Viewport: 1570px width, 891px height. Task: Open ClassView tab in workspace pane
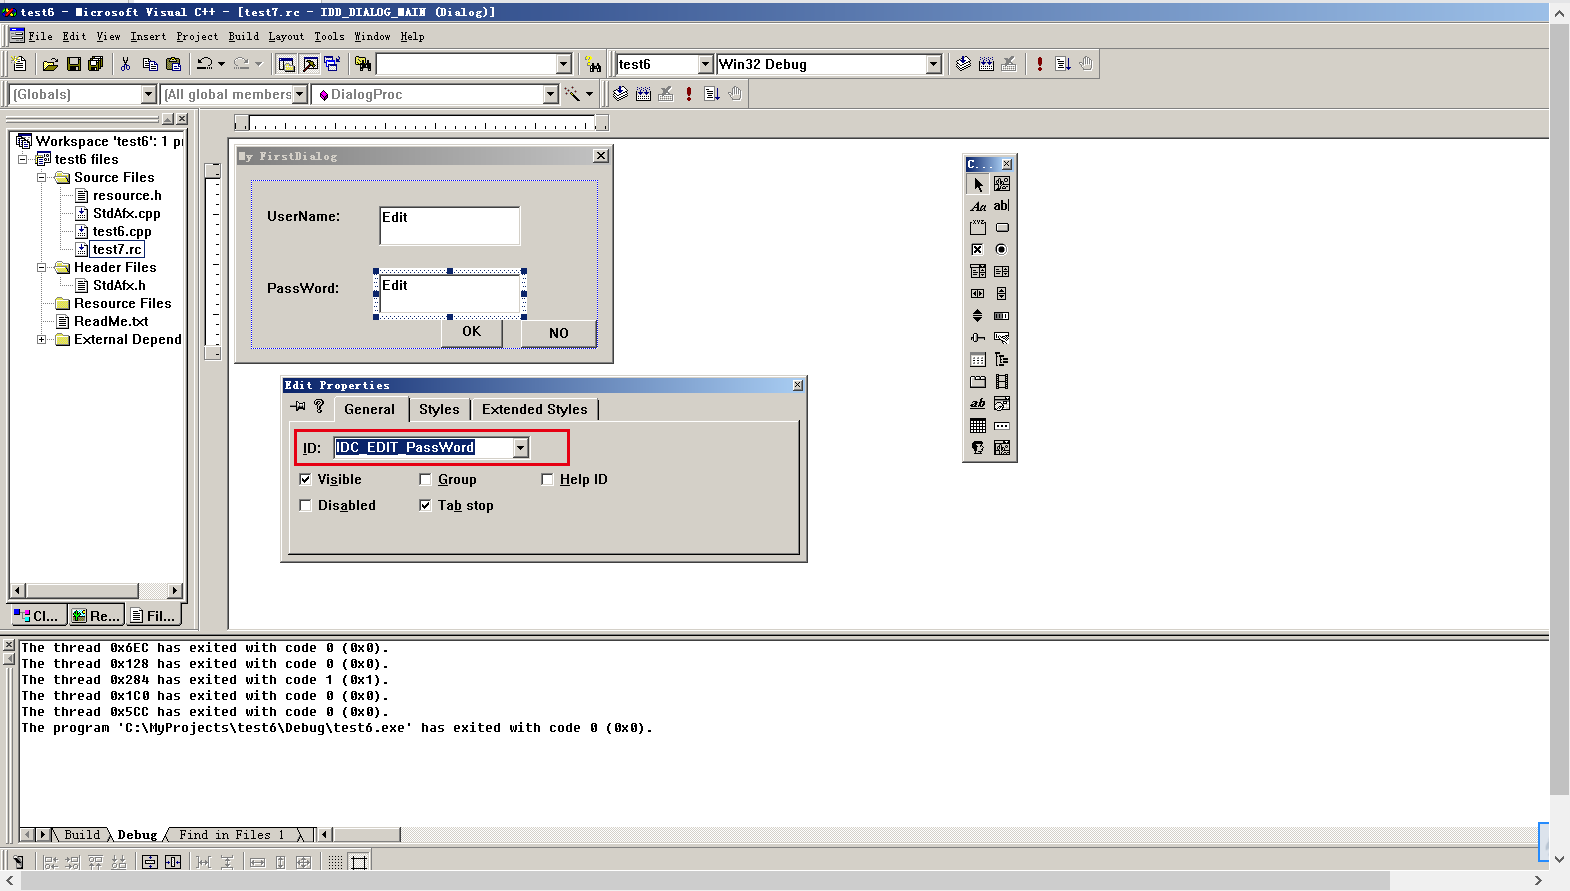[38, 616]
